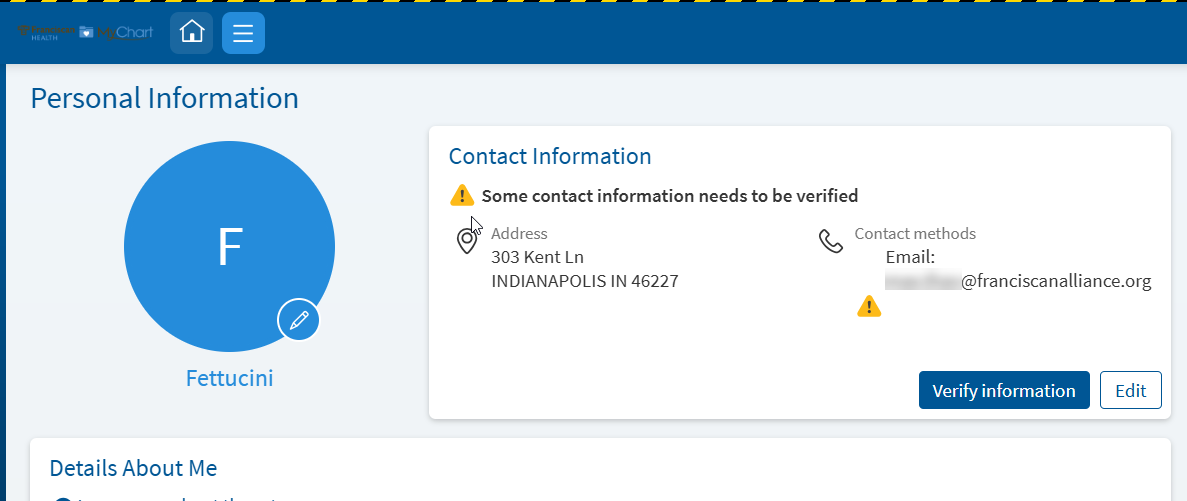
Task: Click the Verify information button
Action: click(x=1004, y=391)
